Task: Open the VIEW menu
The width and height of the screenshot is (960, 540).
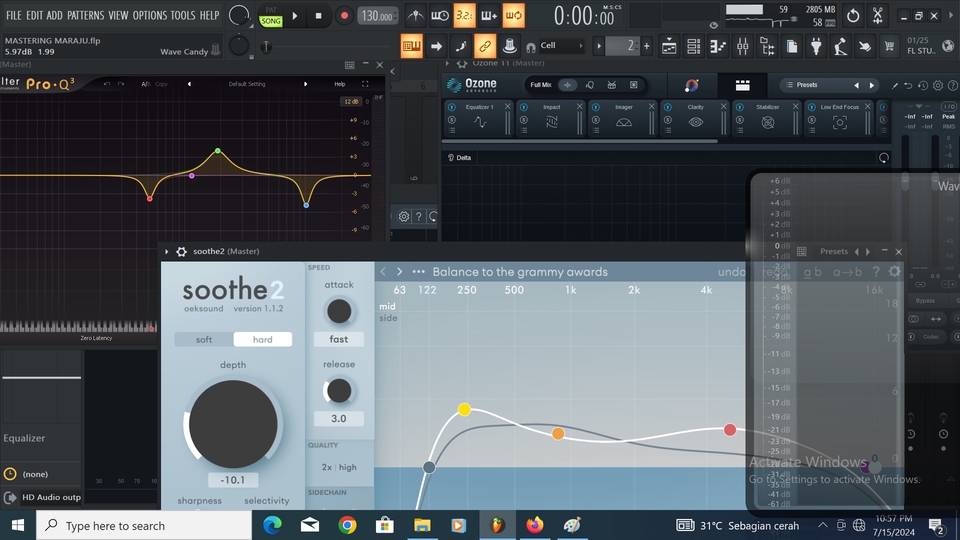Action: point(118,16)
